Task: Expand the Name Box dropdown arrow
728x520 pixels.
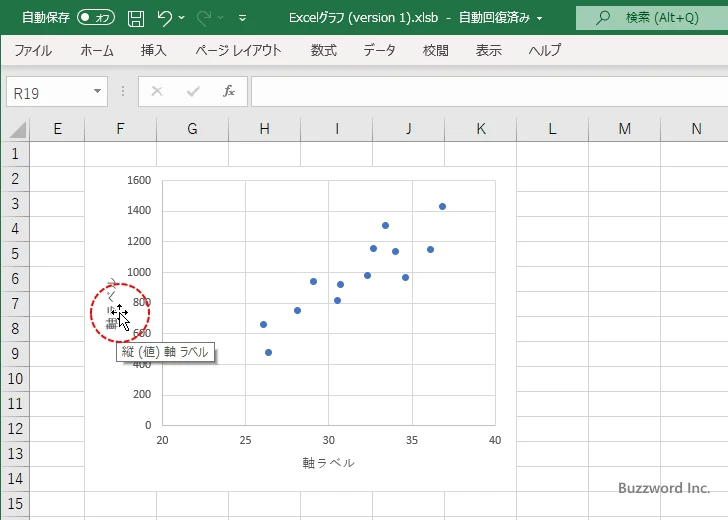Action: pos(97,91)
